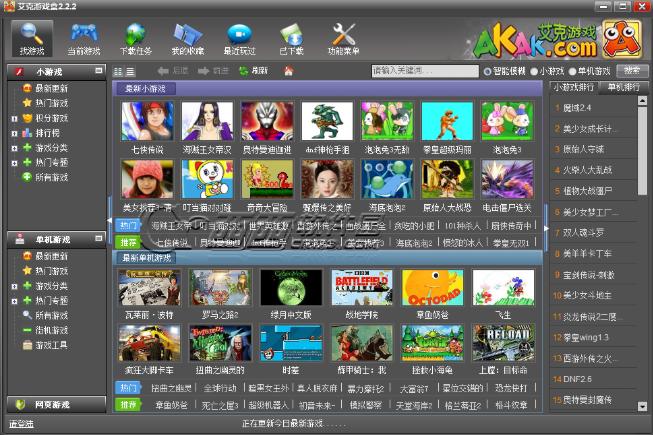Expand 热门专题 in the 单机游戏 panel
Viewport: 653px width, 435px height.
click(x=15, y=301)
